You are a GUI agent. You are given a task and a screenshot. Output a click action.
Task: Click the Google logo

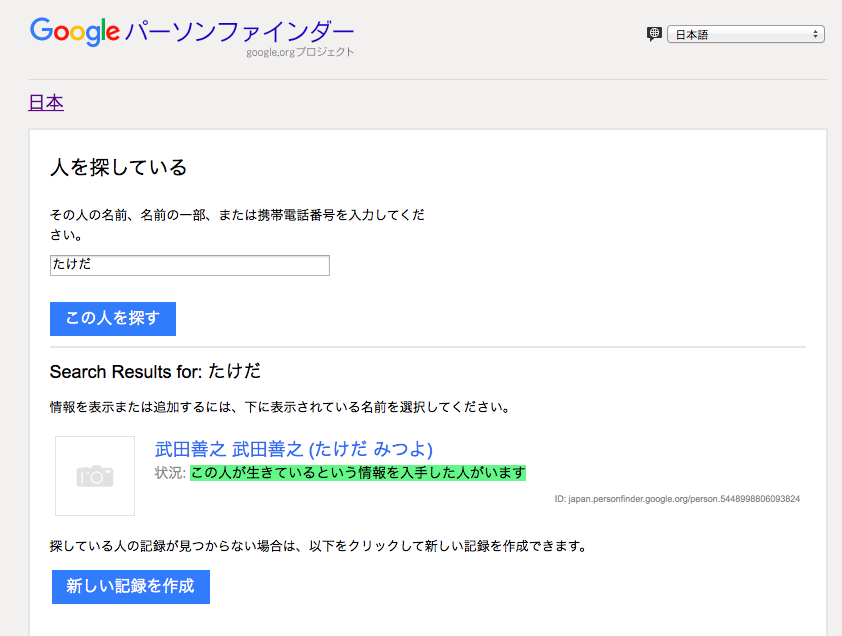point(75,31)
